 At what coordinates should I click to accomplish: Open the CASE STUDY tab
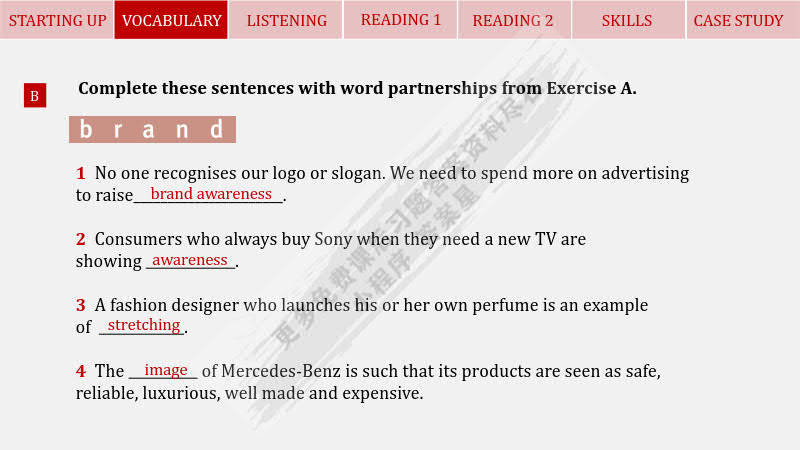tap(743, 20)
